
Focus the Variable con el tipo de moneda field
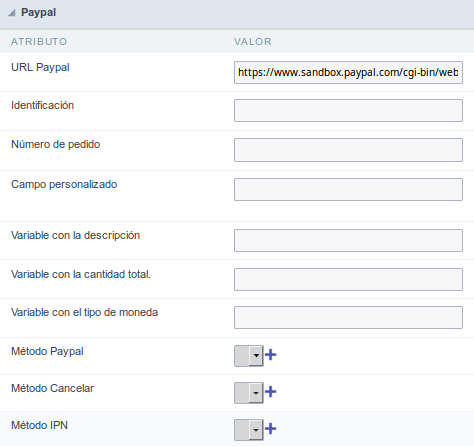348,317
